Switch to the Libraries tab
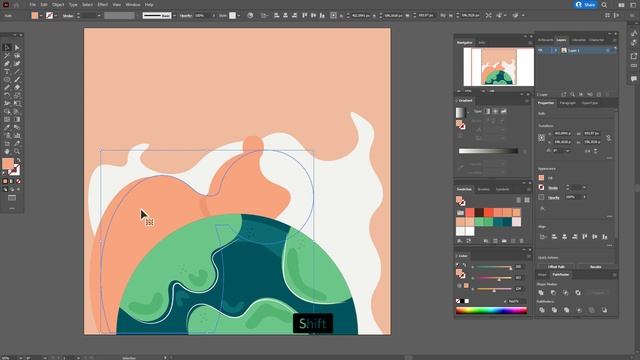 coord(578,40)
